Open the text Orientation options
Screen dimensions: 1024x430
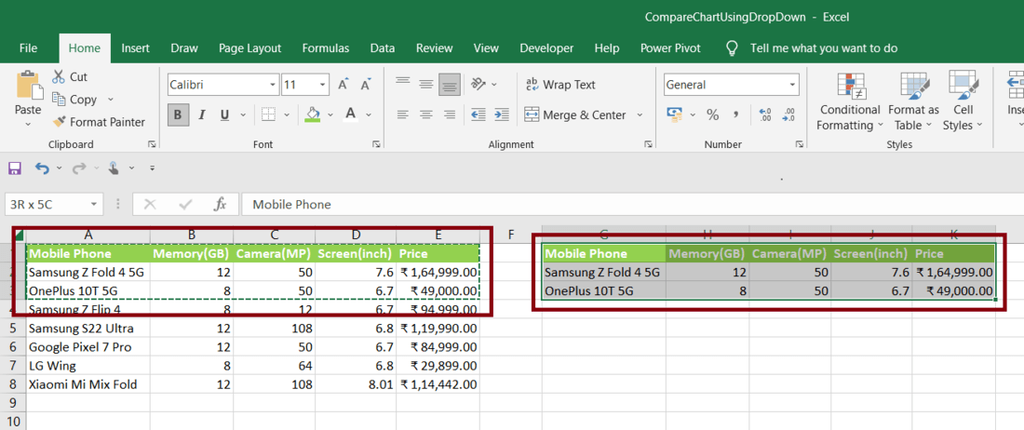point(483,84)
